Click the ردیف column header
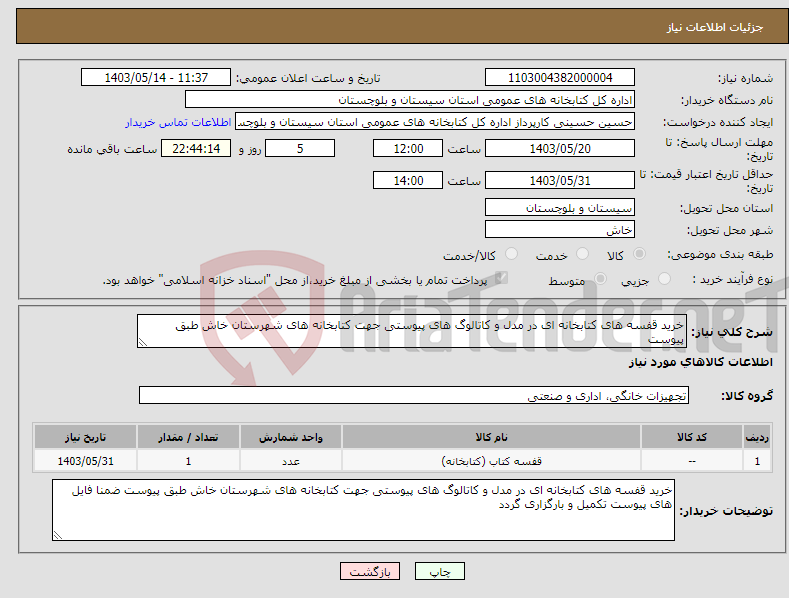 tap(757, 437)
